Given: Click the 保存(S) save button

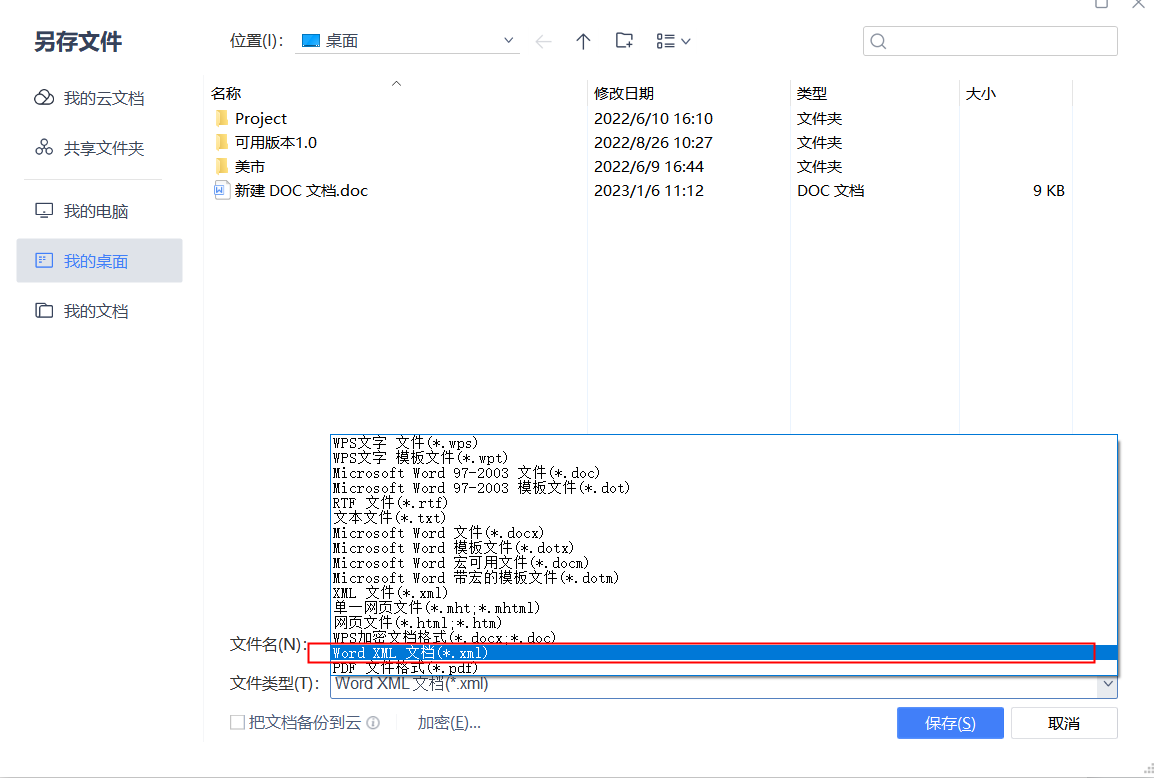Looking at the screenshot, I should (950, 723).
